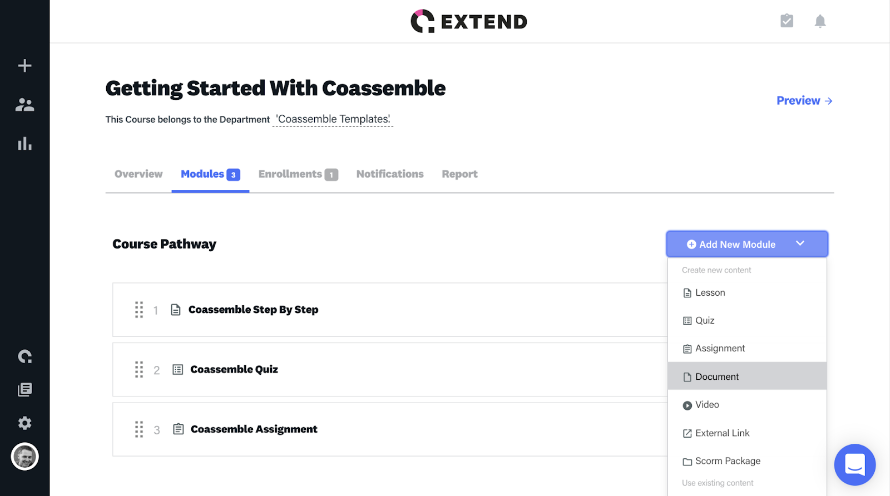The height and width of the screenshot is (496, 890).
Task: Open the library icon in sidebar
Action: [x=25, y=390]
